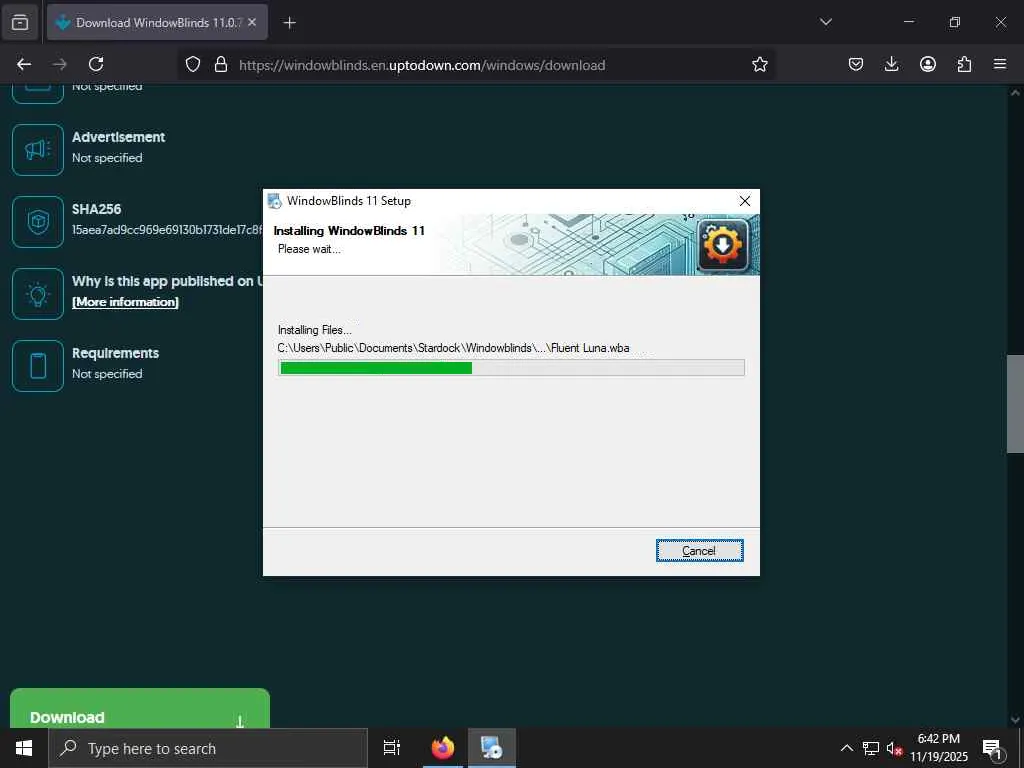Screen dimensions: 1024x768
Task: Click the Requirements phone icon
Action: [38, 366]
